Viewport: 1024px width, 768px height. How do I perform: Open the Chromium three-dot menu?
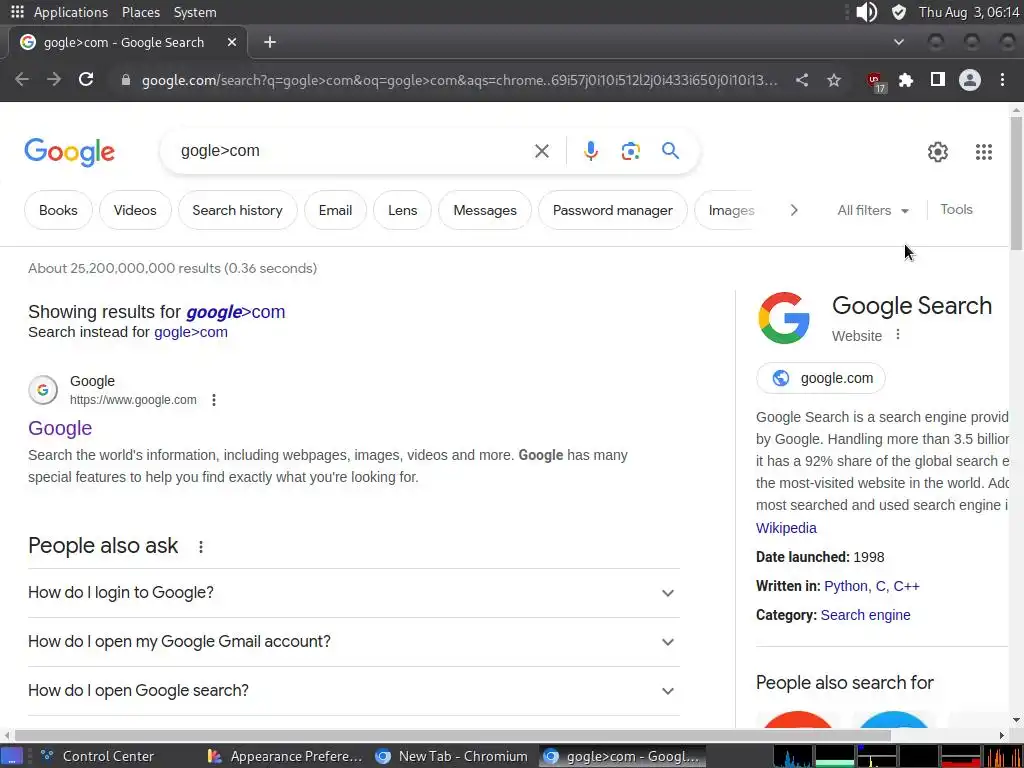pyautogui.click(x=1002, y=80)
